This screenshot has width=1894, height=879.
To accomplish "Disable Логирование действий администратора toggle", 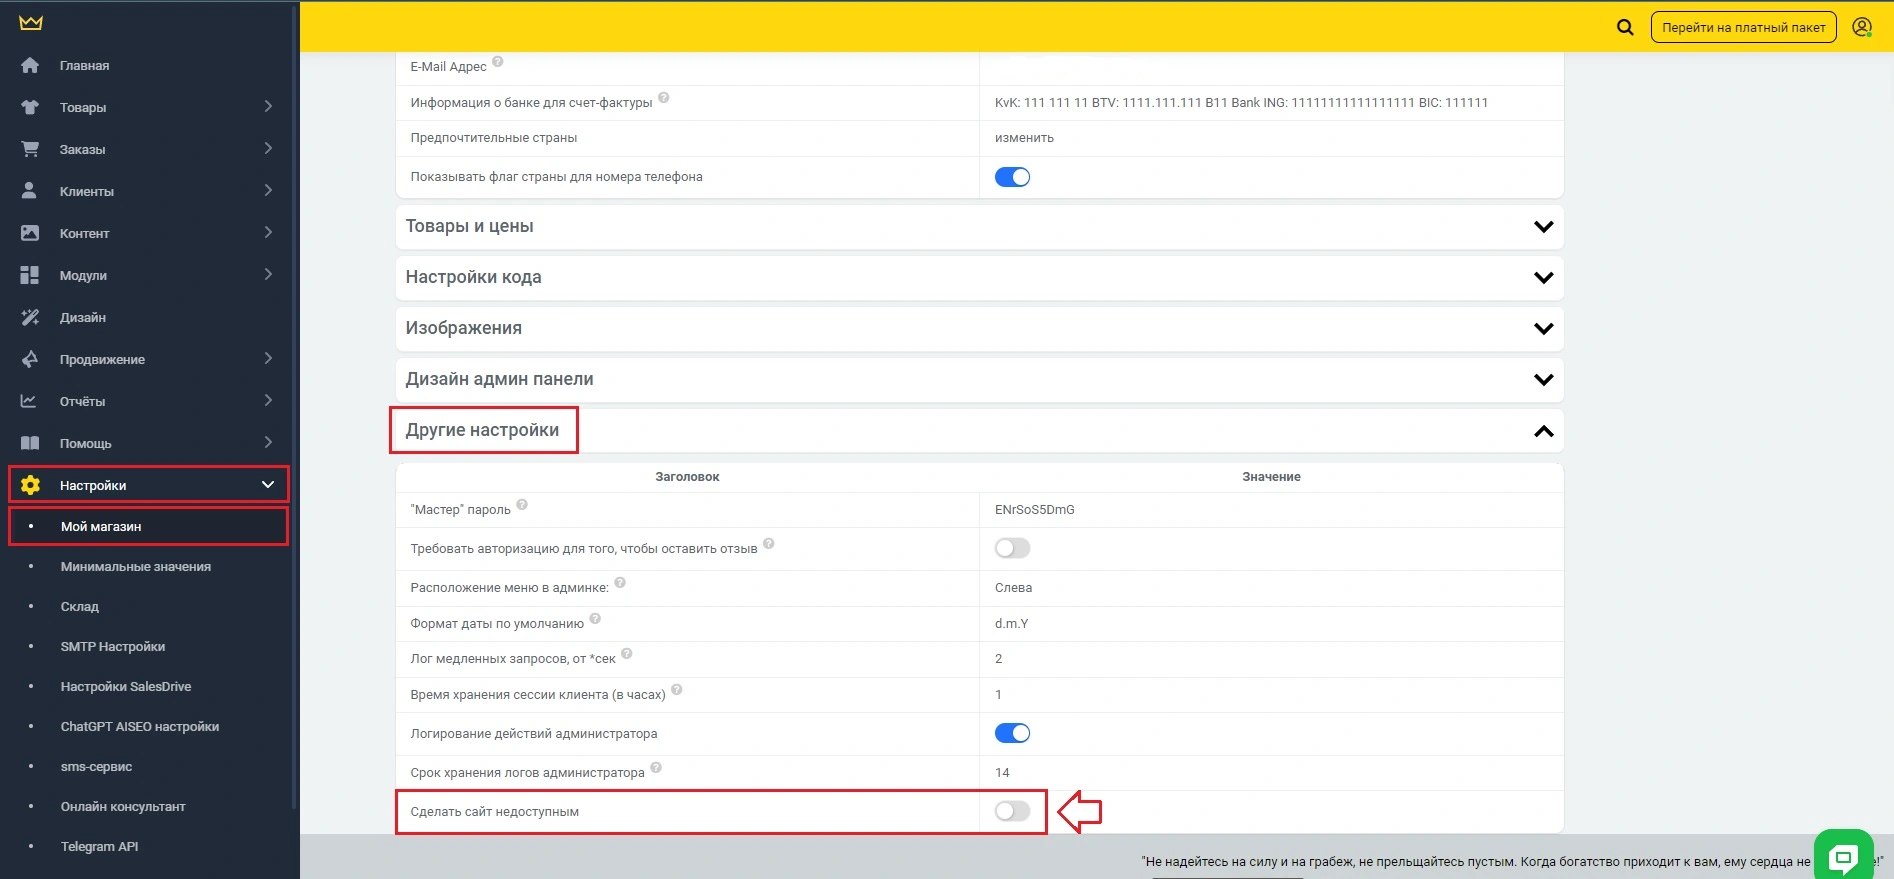I will [x=1012, y=733].
